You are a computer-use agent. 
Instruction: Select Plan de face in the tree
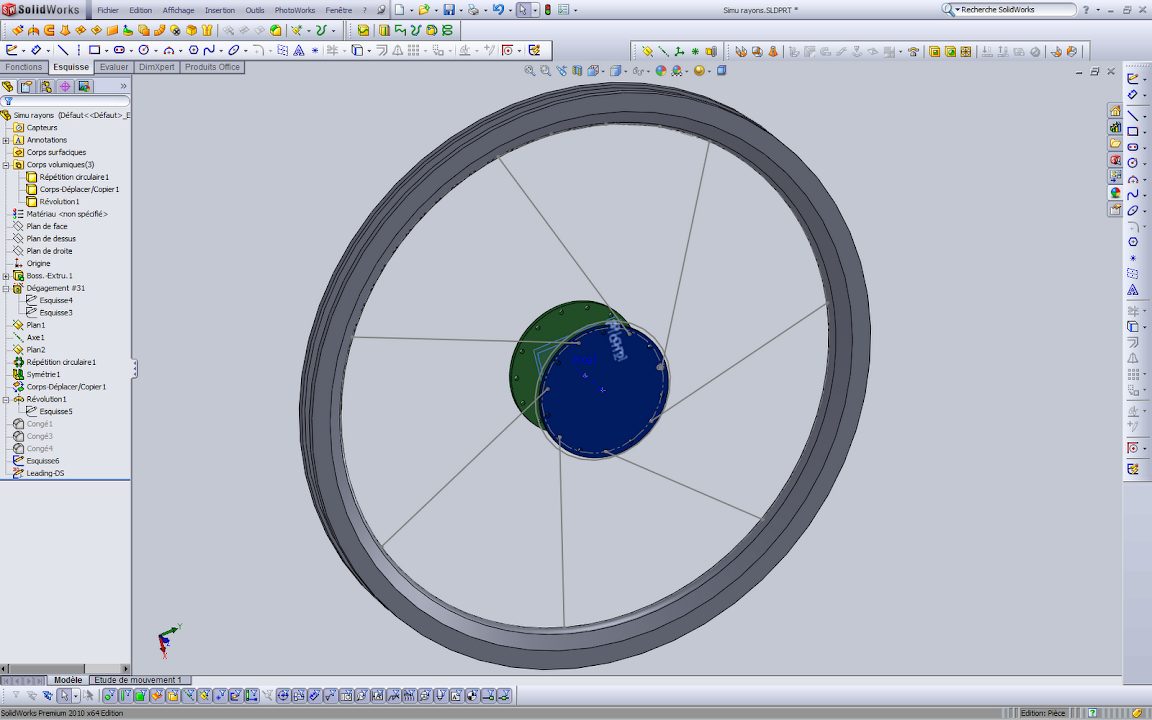(46, 226)
